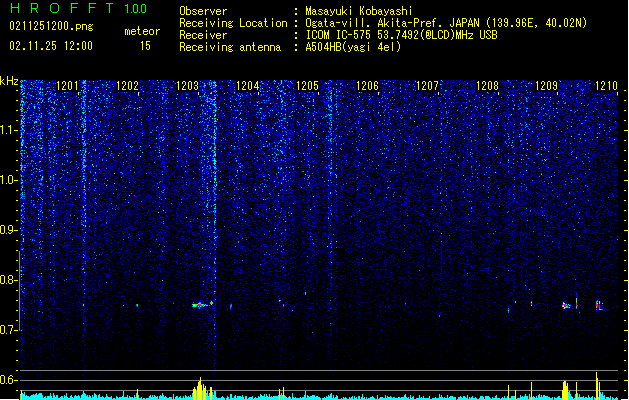Click the 0.6 kHz axis label
Image resolution: width=629 pixels, height=400 pixels.
8,380
